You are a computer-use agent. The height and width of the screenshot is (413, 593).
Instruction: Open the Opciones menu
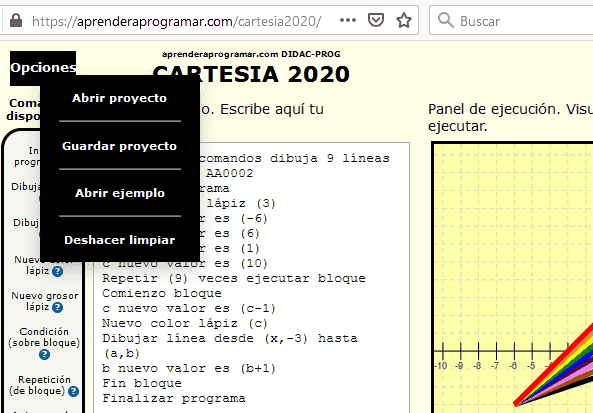tap(43, 68)
